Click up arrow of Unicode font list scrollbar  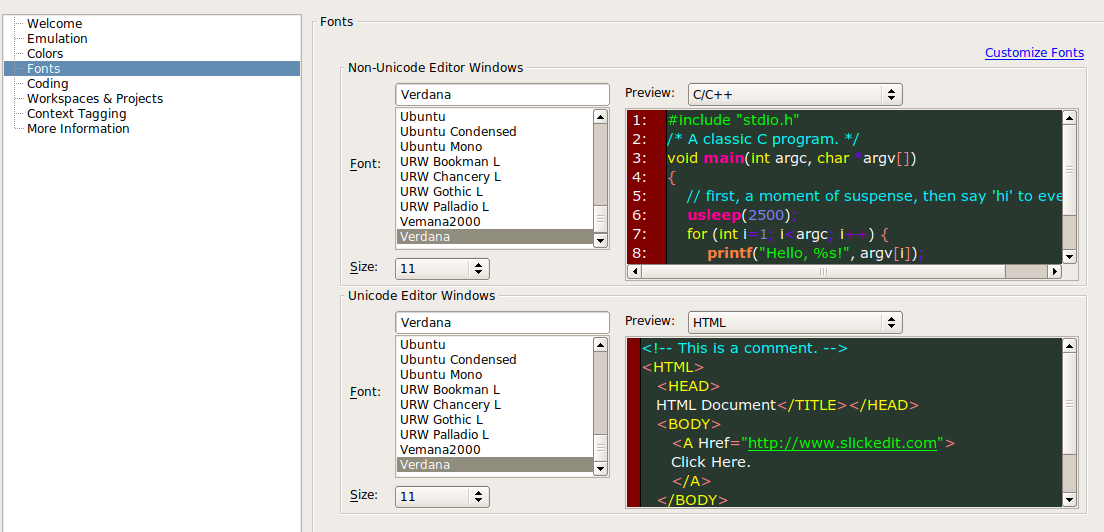pyautogui.click(x=600, y=345)
